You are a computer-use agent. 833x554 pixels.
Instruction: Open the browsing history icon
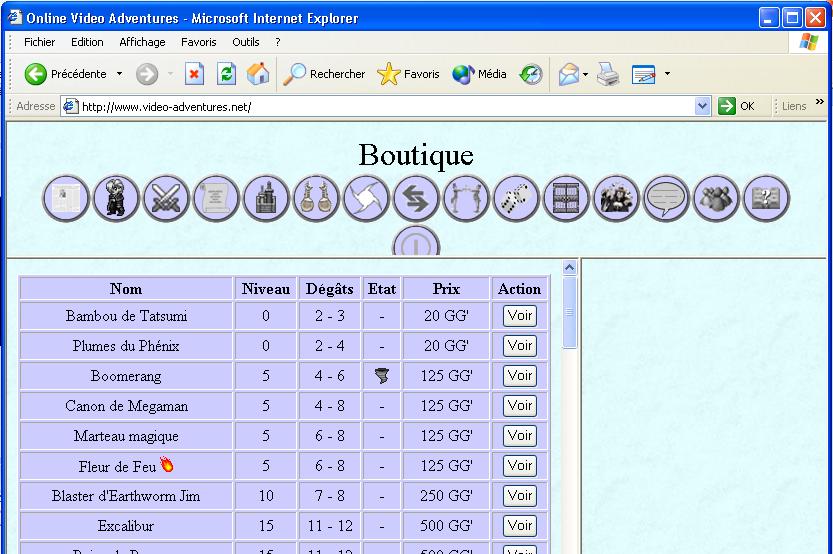531,74
